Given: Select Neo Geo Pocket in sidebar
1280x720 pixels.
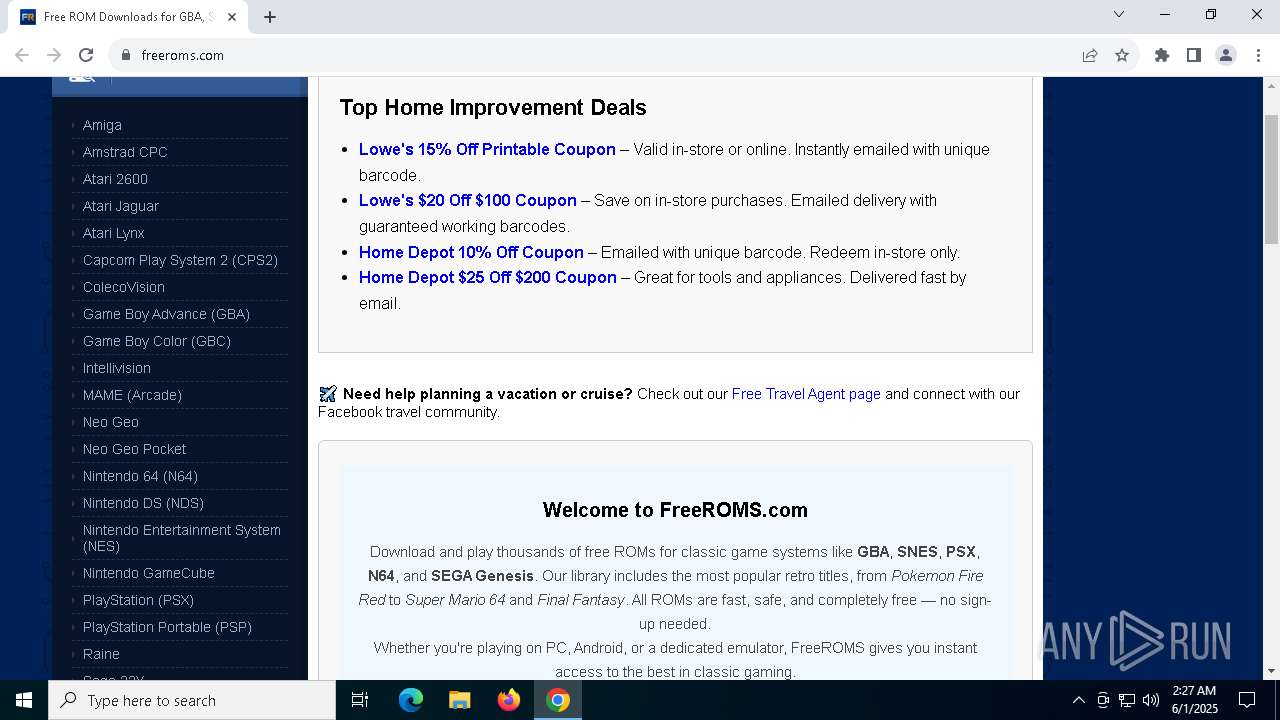Looking at the screenshot, I should (134, 449).
